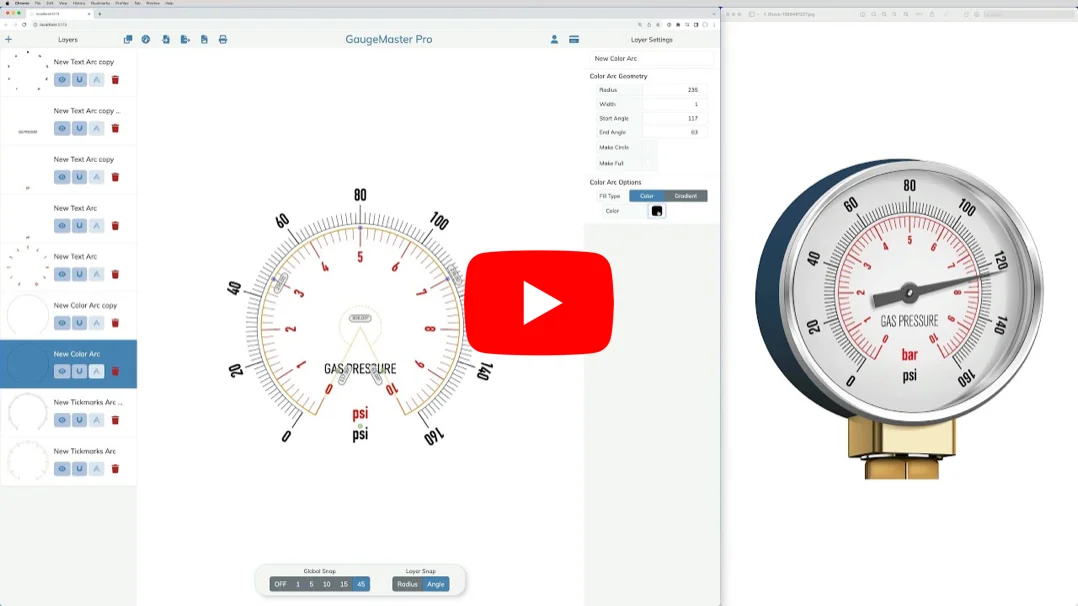This screenshot has width=1078, height=606.
Task: Open the black Color swatch picker
Action: pyautogui.click(x=657, y=211)
